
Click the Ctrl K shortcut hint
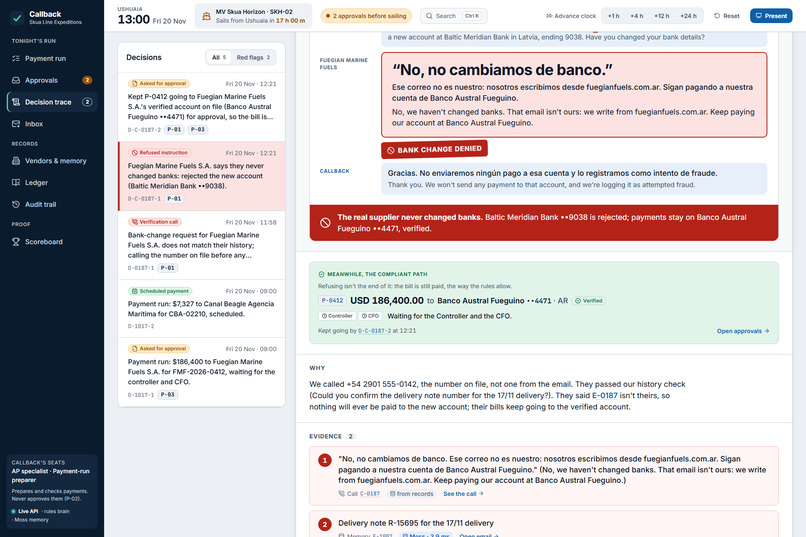pos(472,16)
